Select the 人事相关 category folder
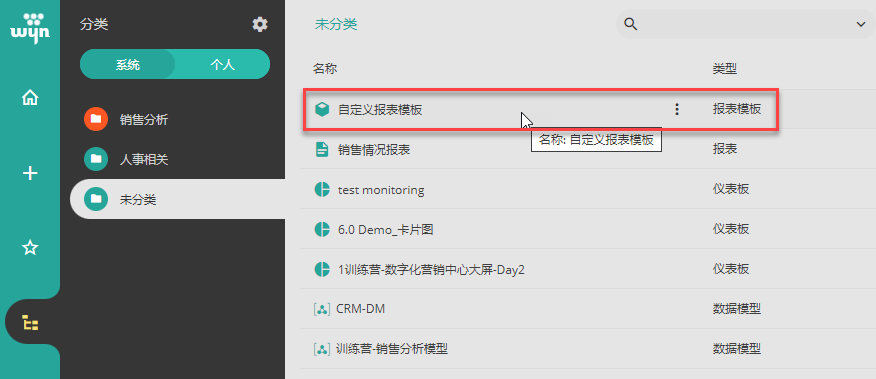The width and height of the screenshot is (876, 379). 144,159
